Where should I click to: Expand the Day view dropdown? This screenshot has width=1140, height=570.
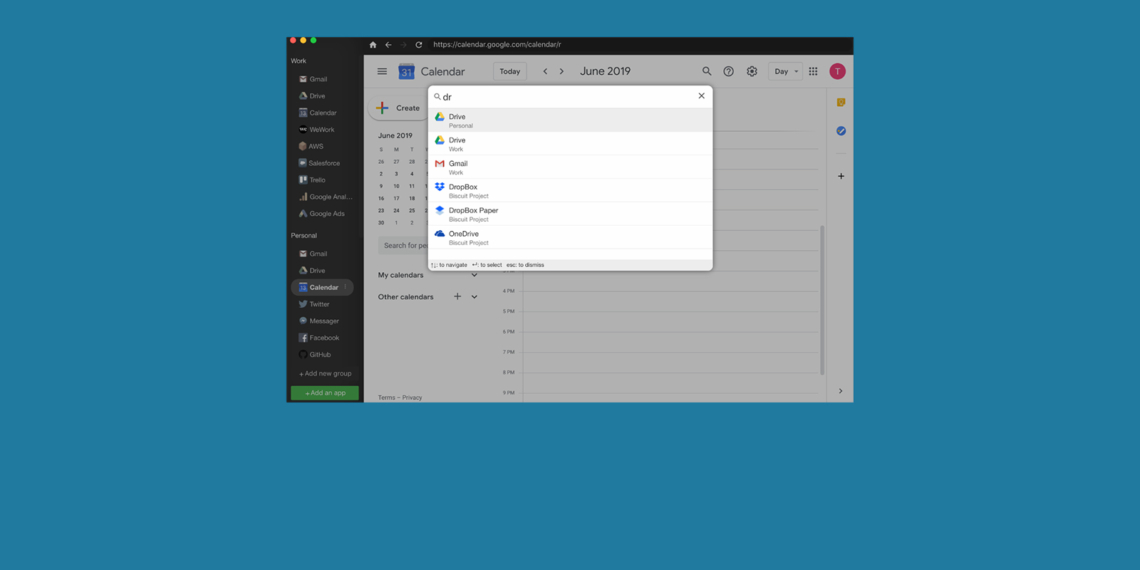pyautogui.click(x=786, y=72)
